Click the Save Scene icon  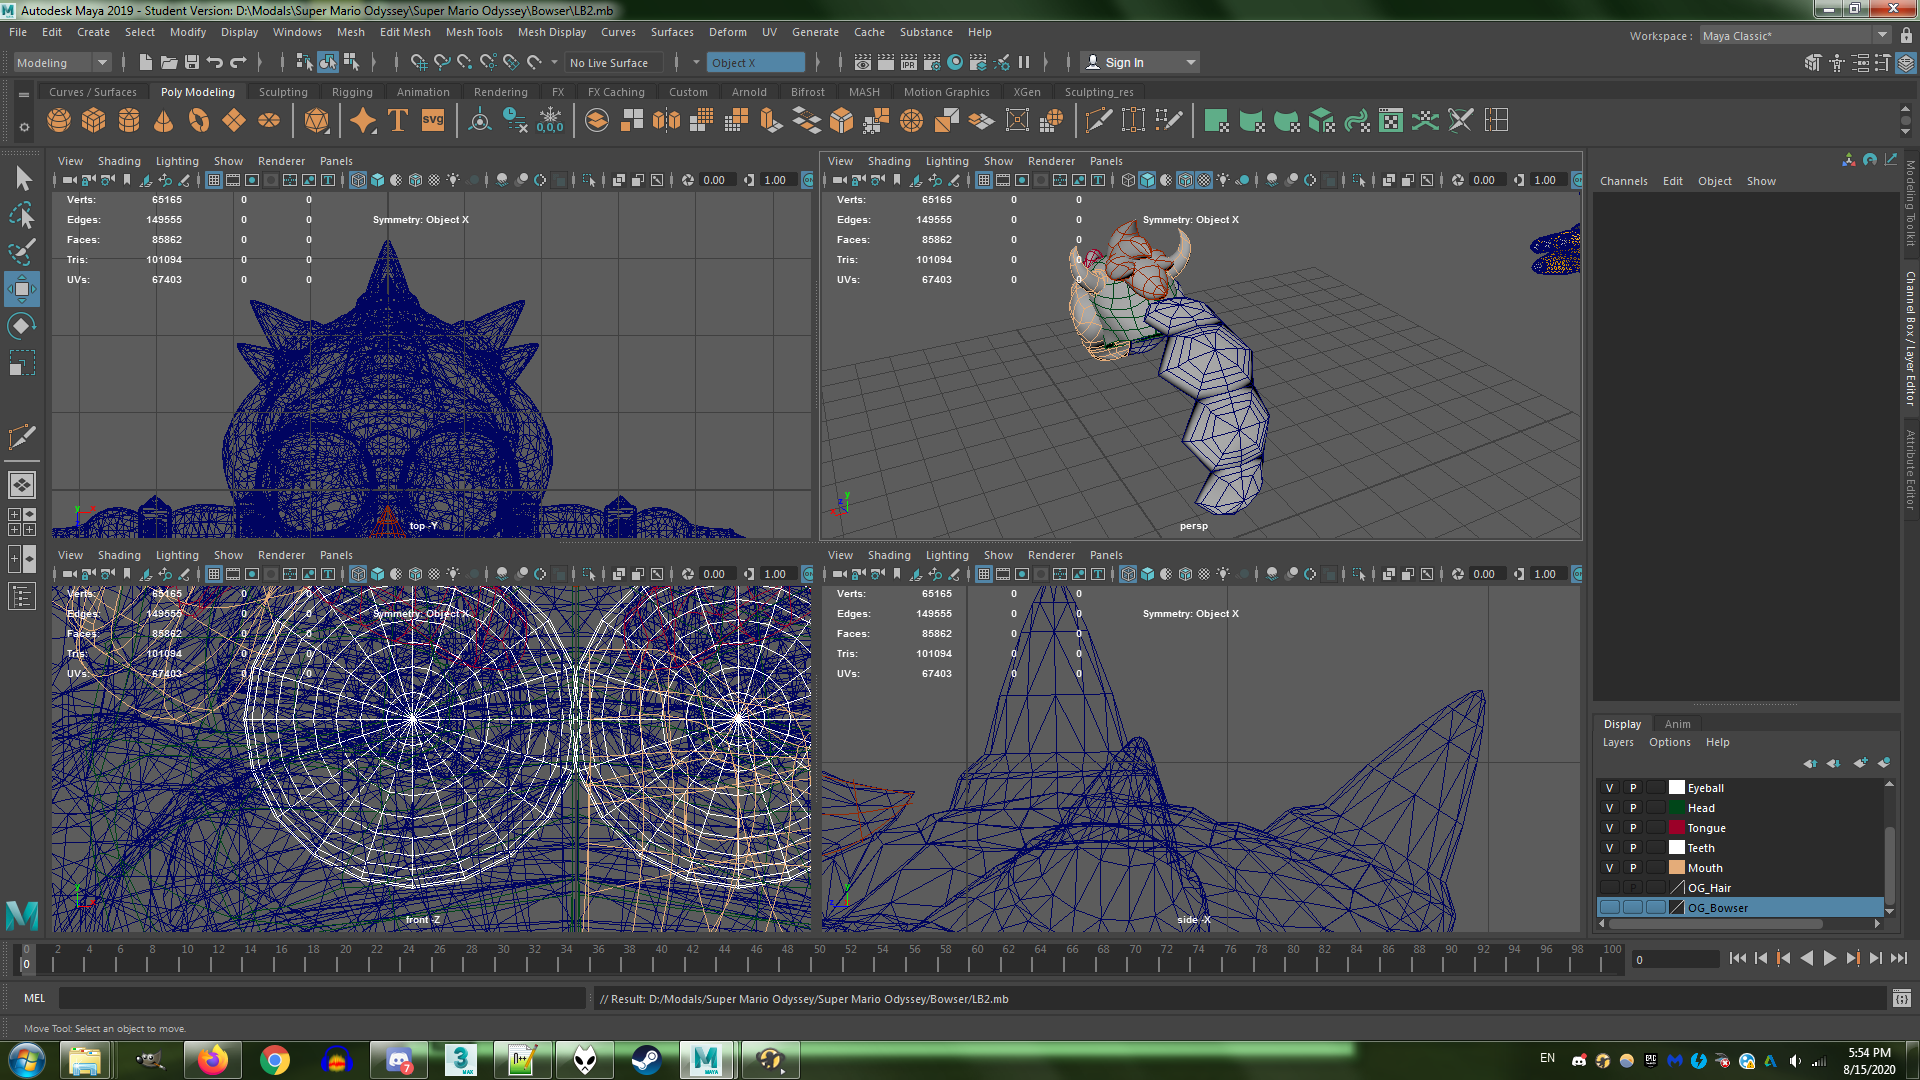[x=192, y=62]
